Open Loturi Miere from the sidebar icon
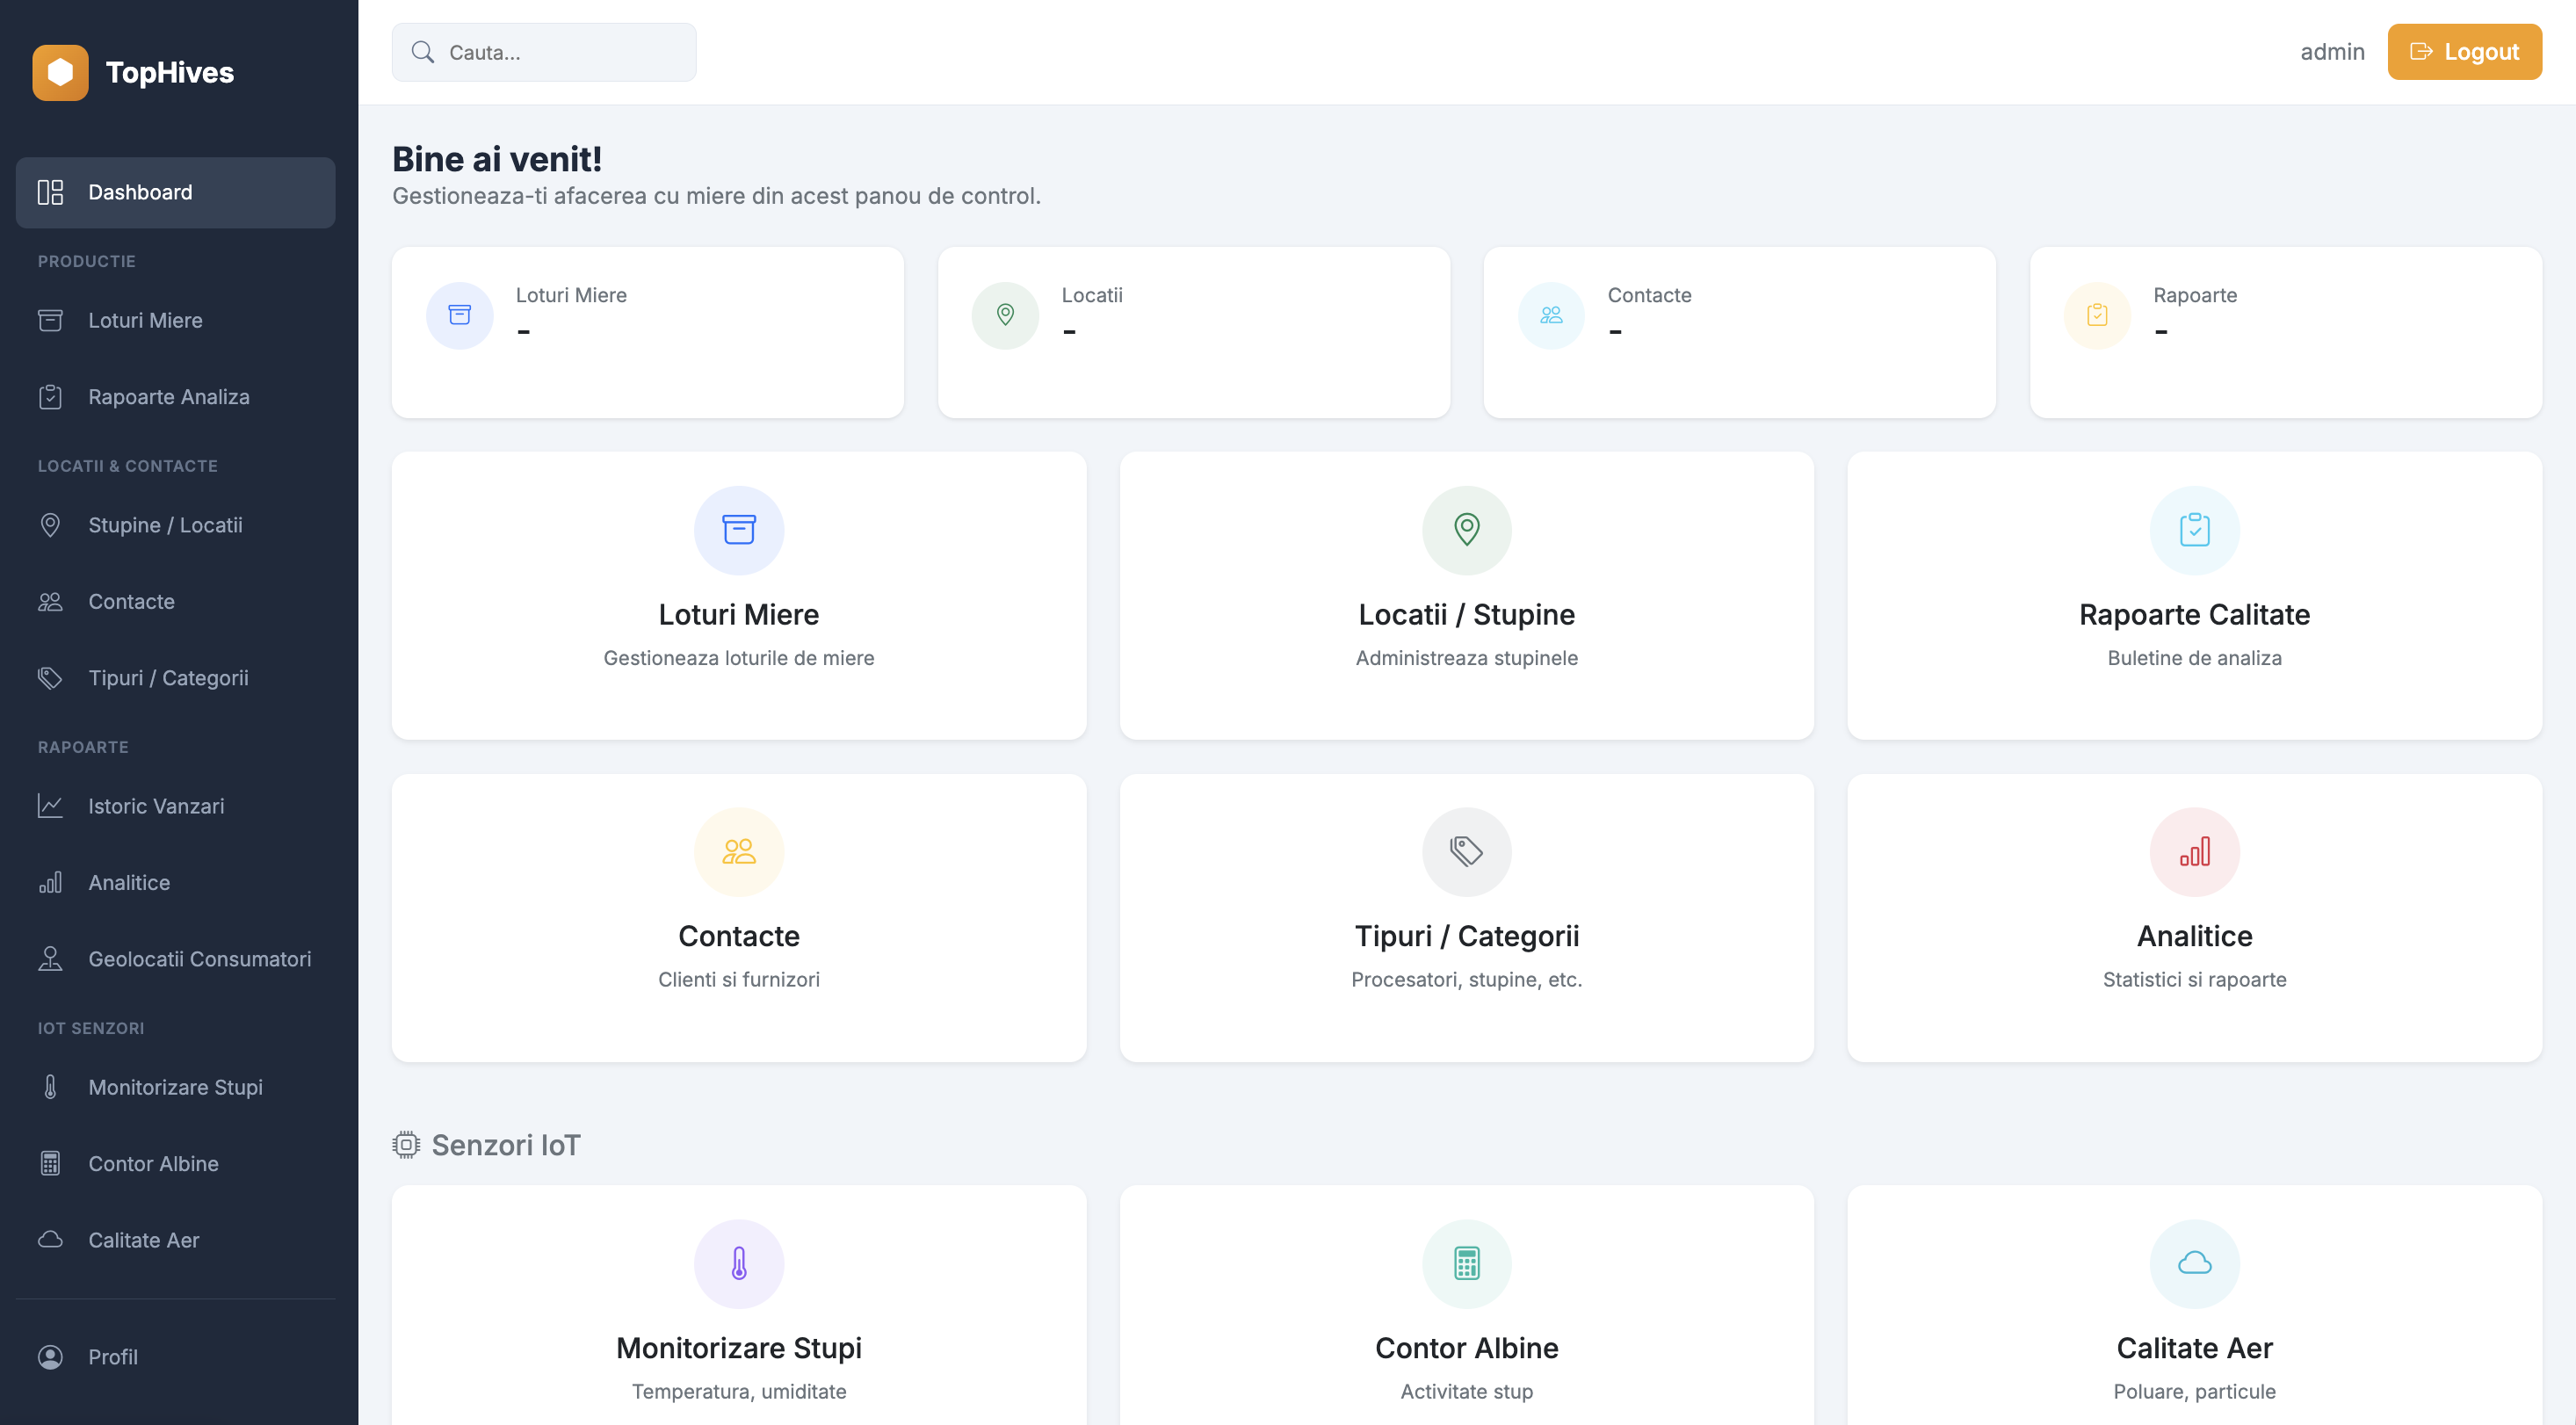 pos(51,320)
